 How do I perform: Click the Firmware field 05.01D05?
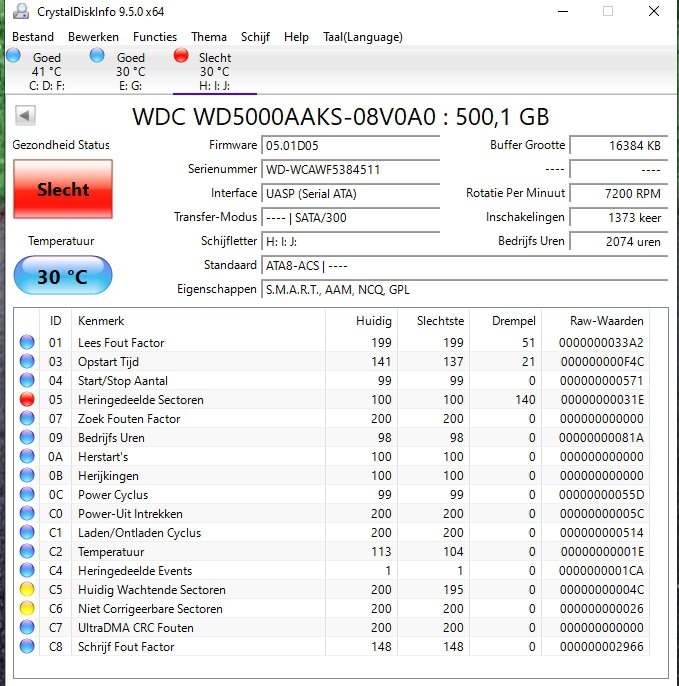tap(350, 145)
